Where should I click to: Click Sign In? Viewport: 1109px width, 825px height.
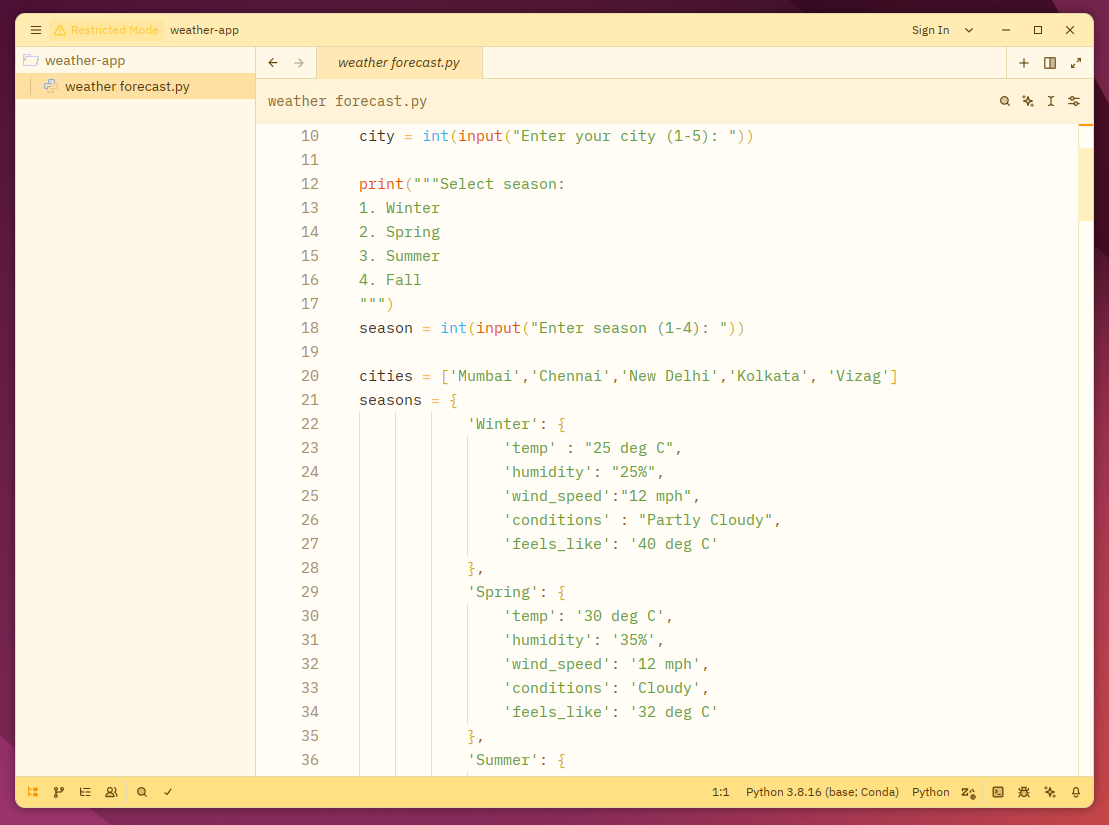point(930,30)
